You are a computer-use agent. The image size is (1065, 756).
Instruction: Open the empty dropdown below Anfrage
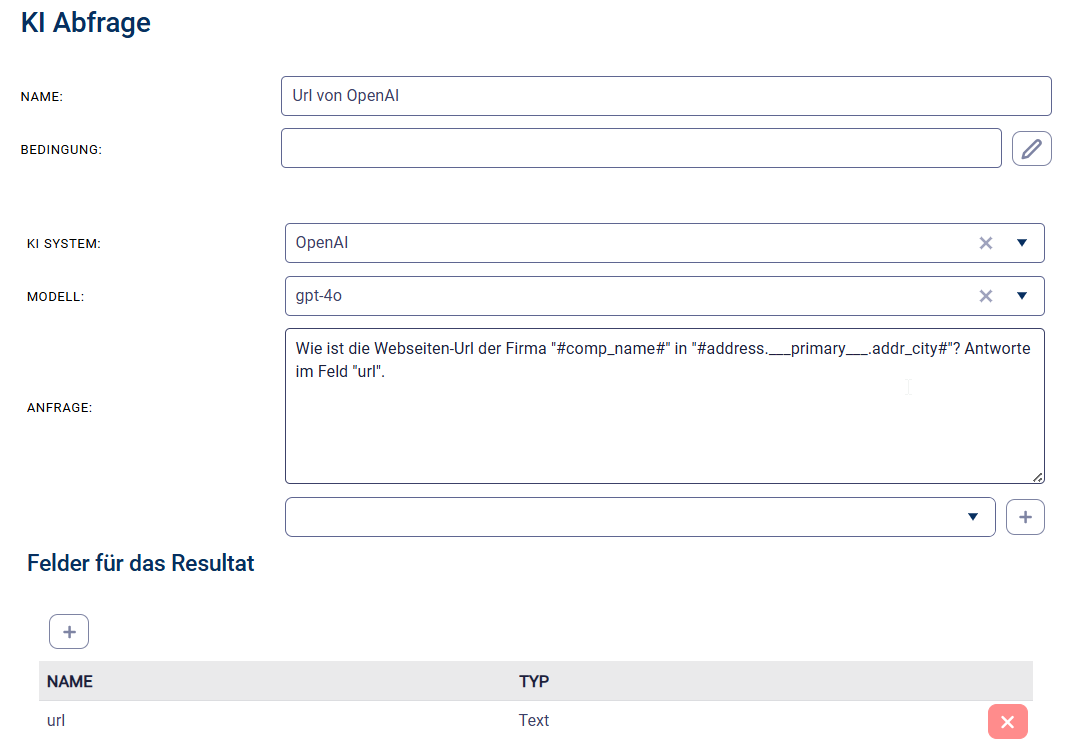[640, 517]
